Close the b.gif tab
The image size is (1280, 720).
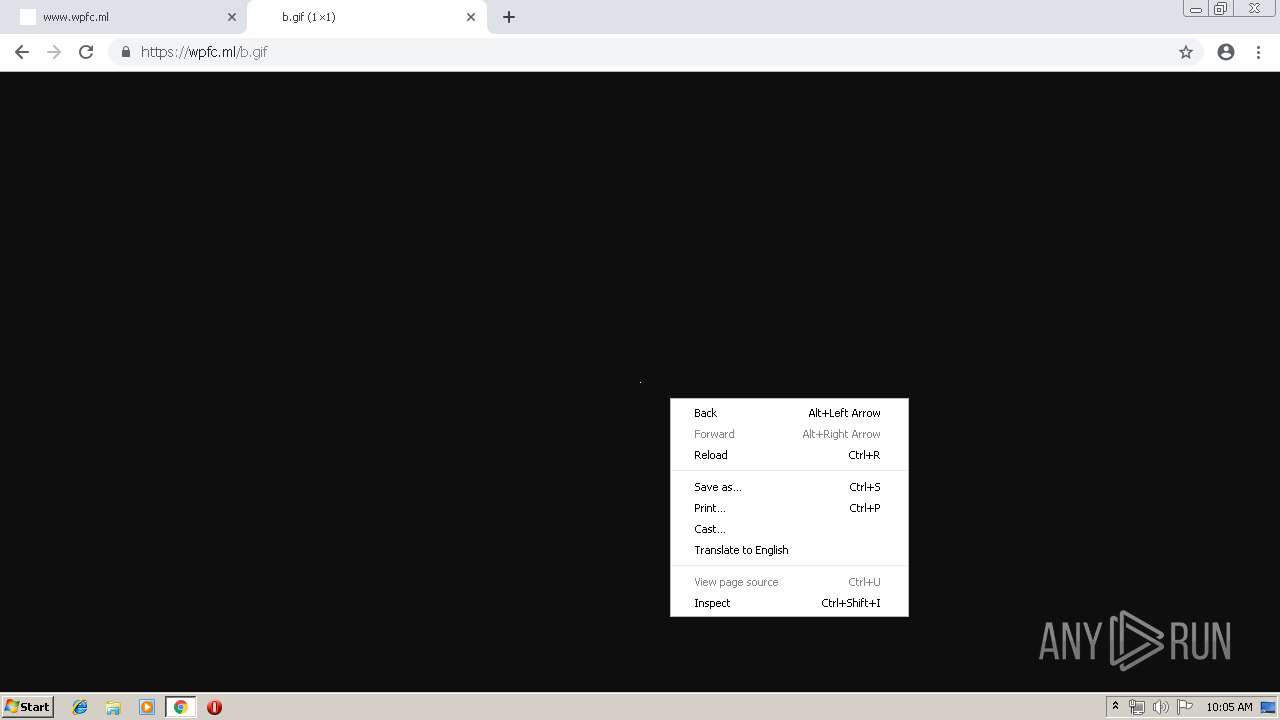(471, 17)
